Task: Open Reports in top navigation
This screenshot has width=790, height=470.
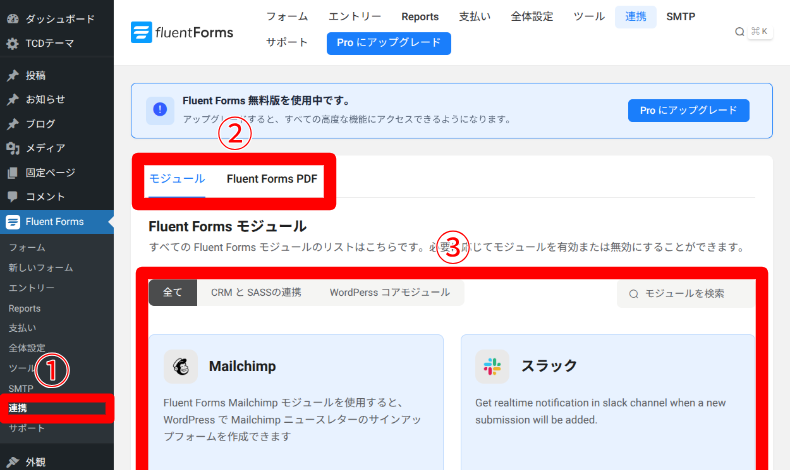Action: (x=420, y=17)
